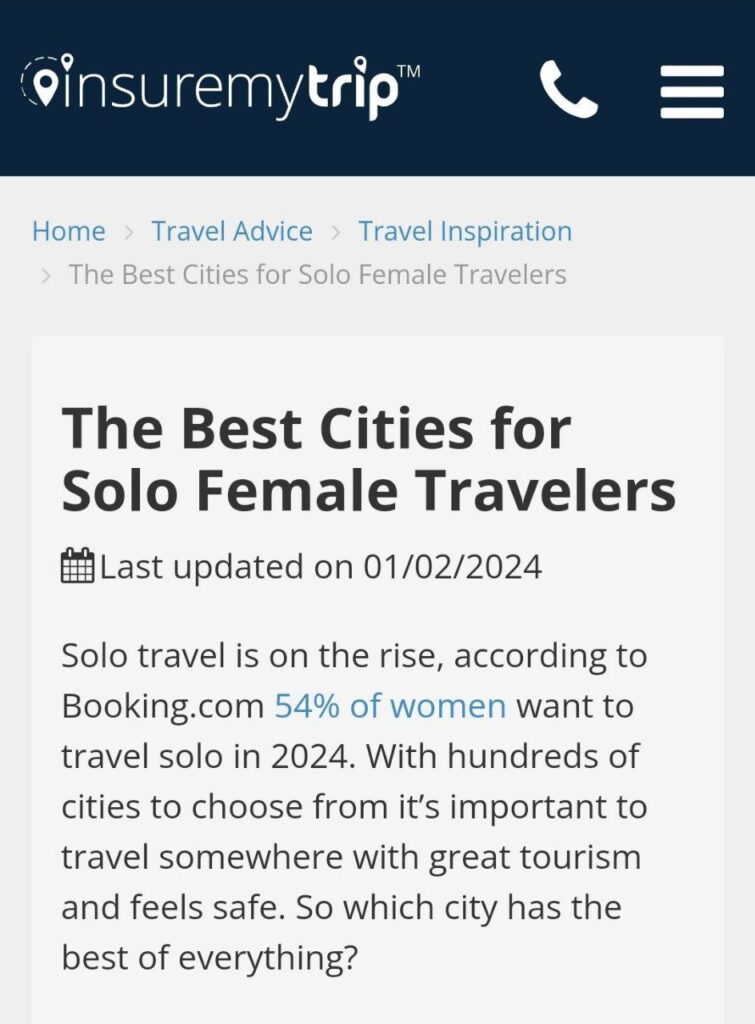Viewport: 755px width, 1024px height.
Task: Open the hamburger navigation menu
Action: [692, 91]
